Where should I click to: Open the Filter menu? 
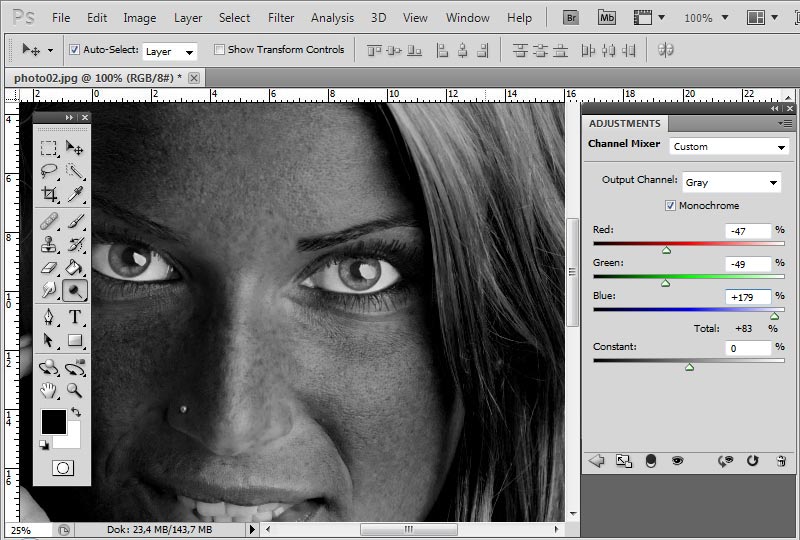click(281, 18)
